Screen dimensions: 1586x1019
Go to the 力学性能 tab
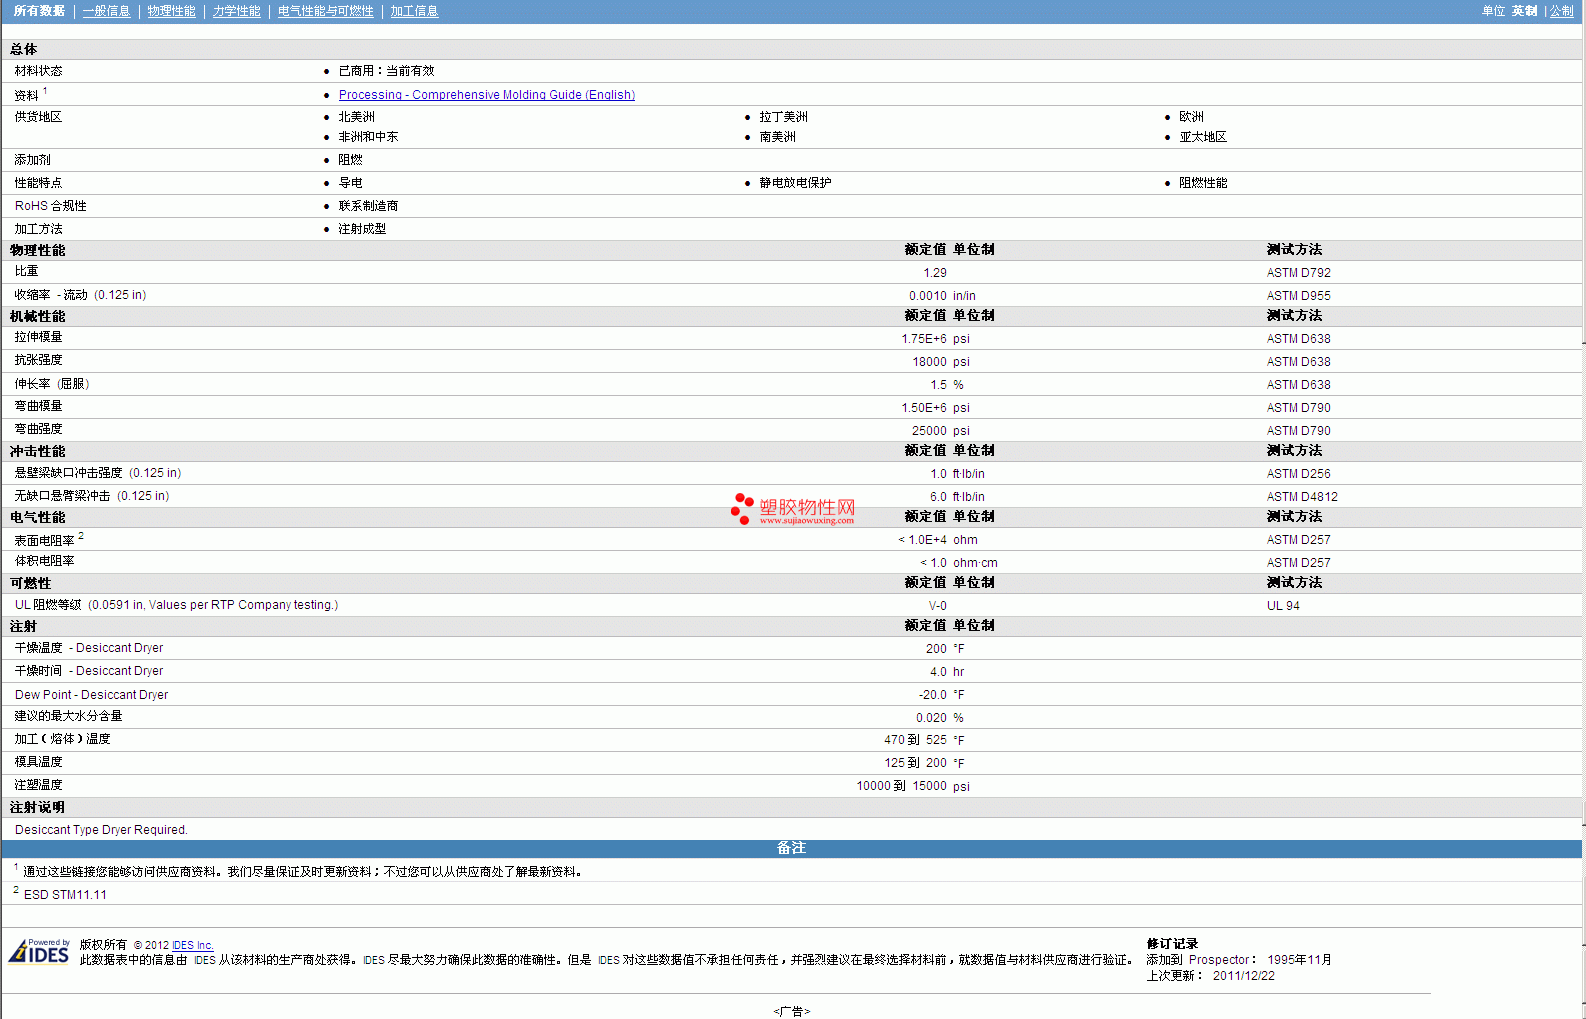[x=236, y=11]
